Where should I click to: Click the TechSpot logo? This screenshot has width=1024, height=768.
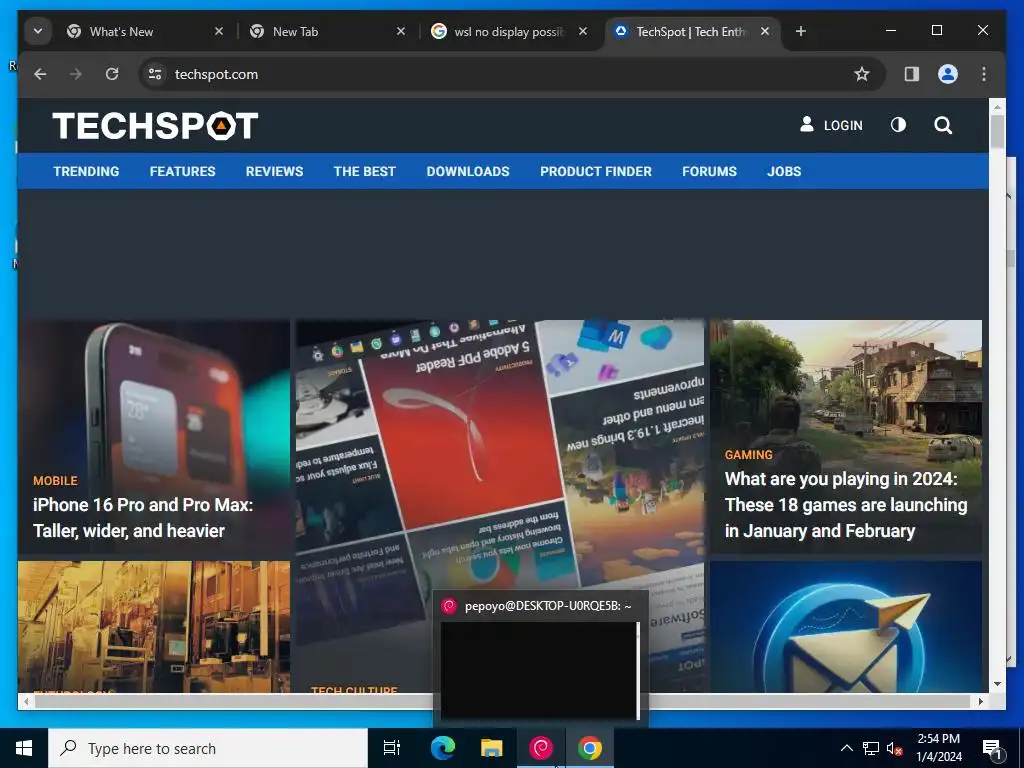[x=155, y=125]
